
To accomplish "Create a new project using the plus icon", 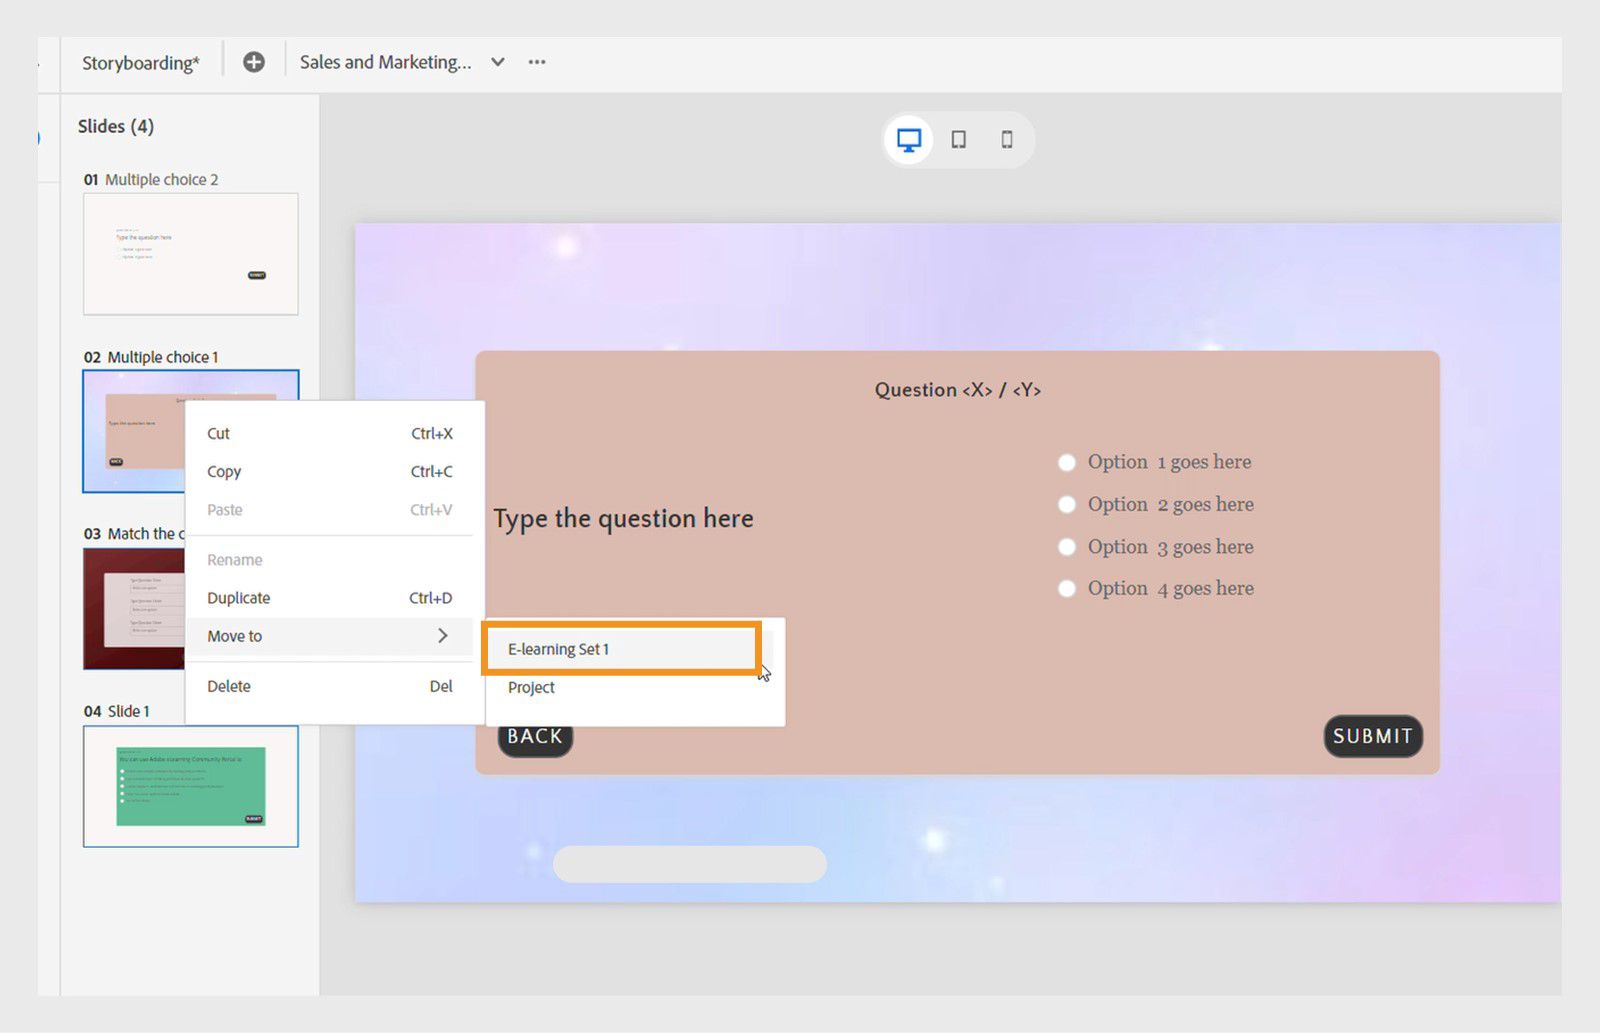I will click(253, 61).
